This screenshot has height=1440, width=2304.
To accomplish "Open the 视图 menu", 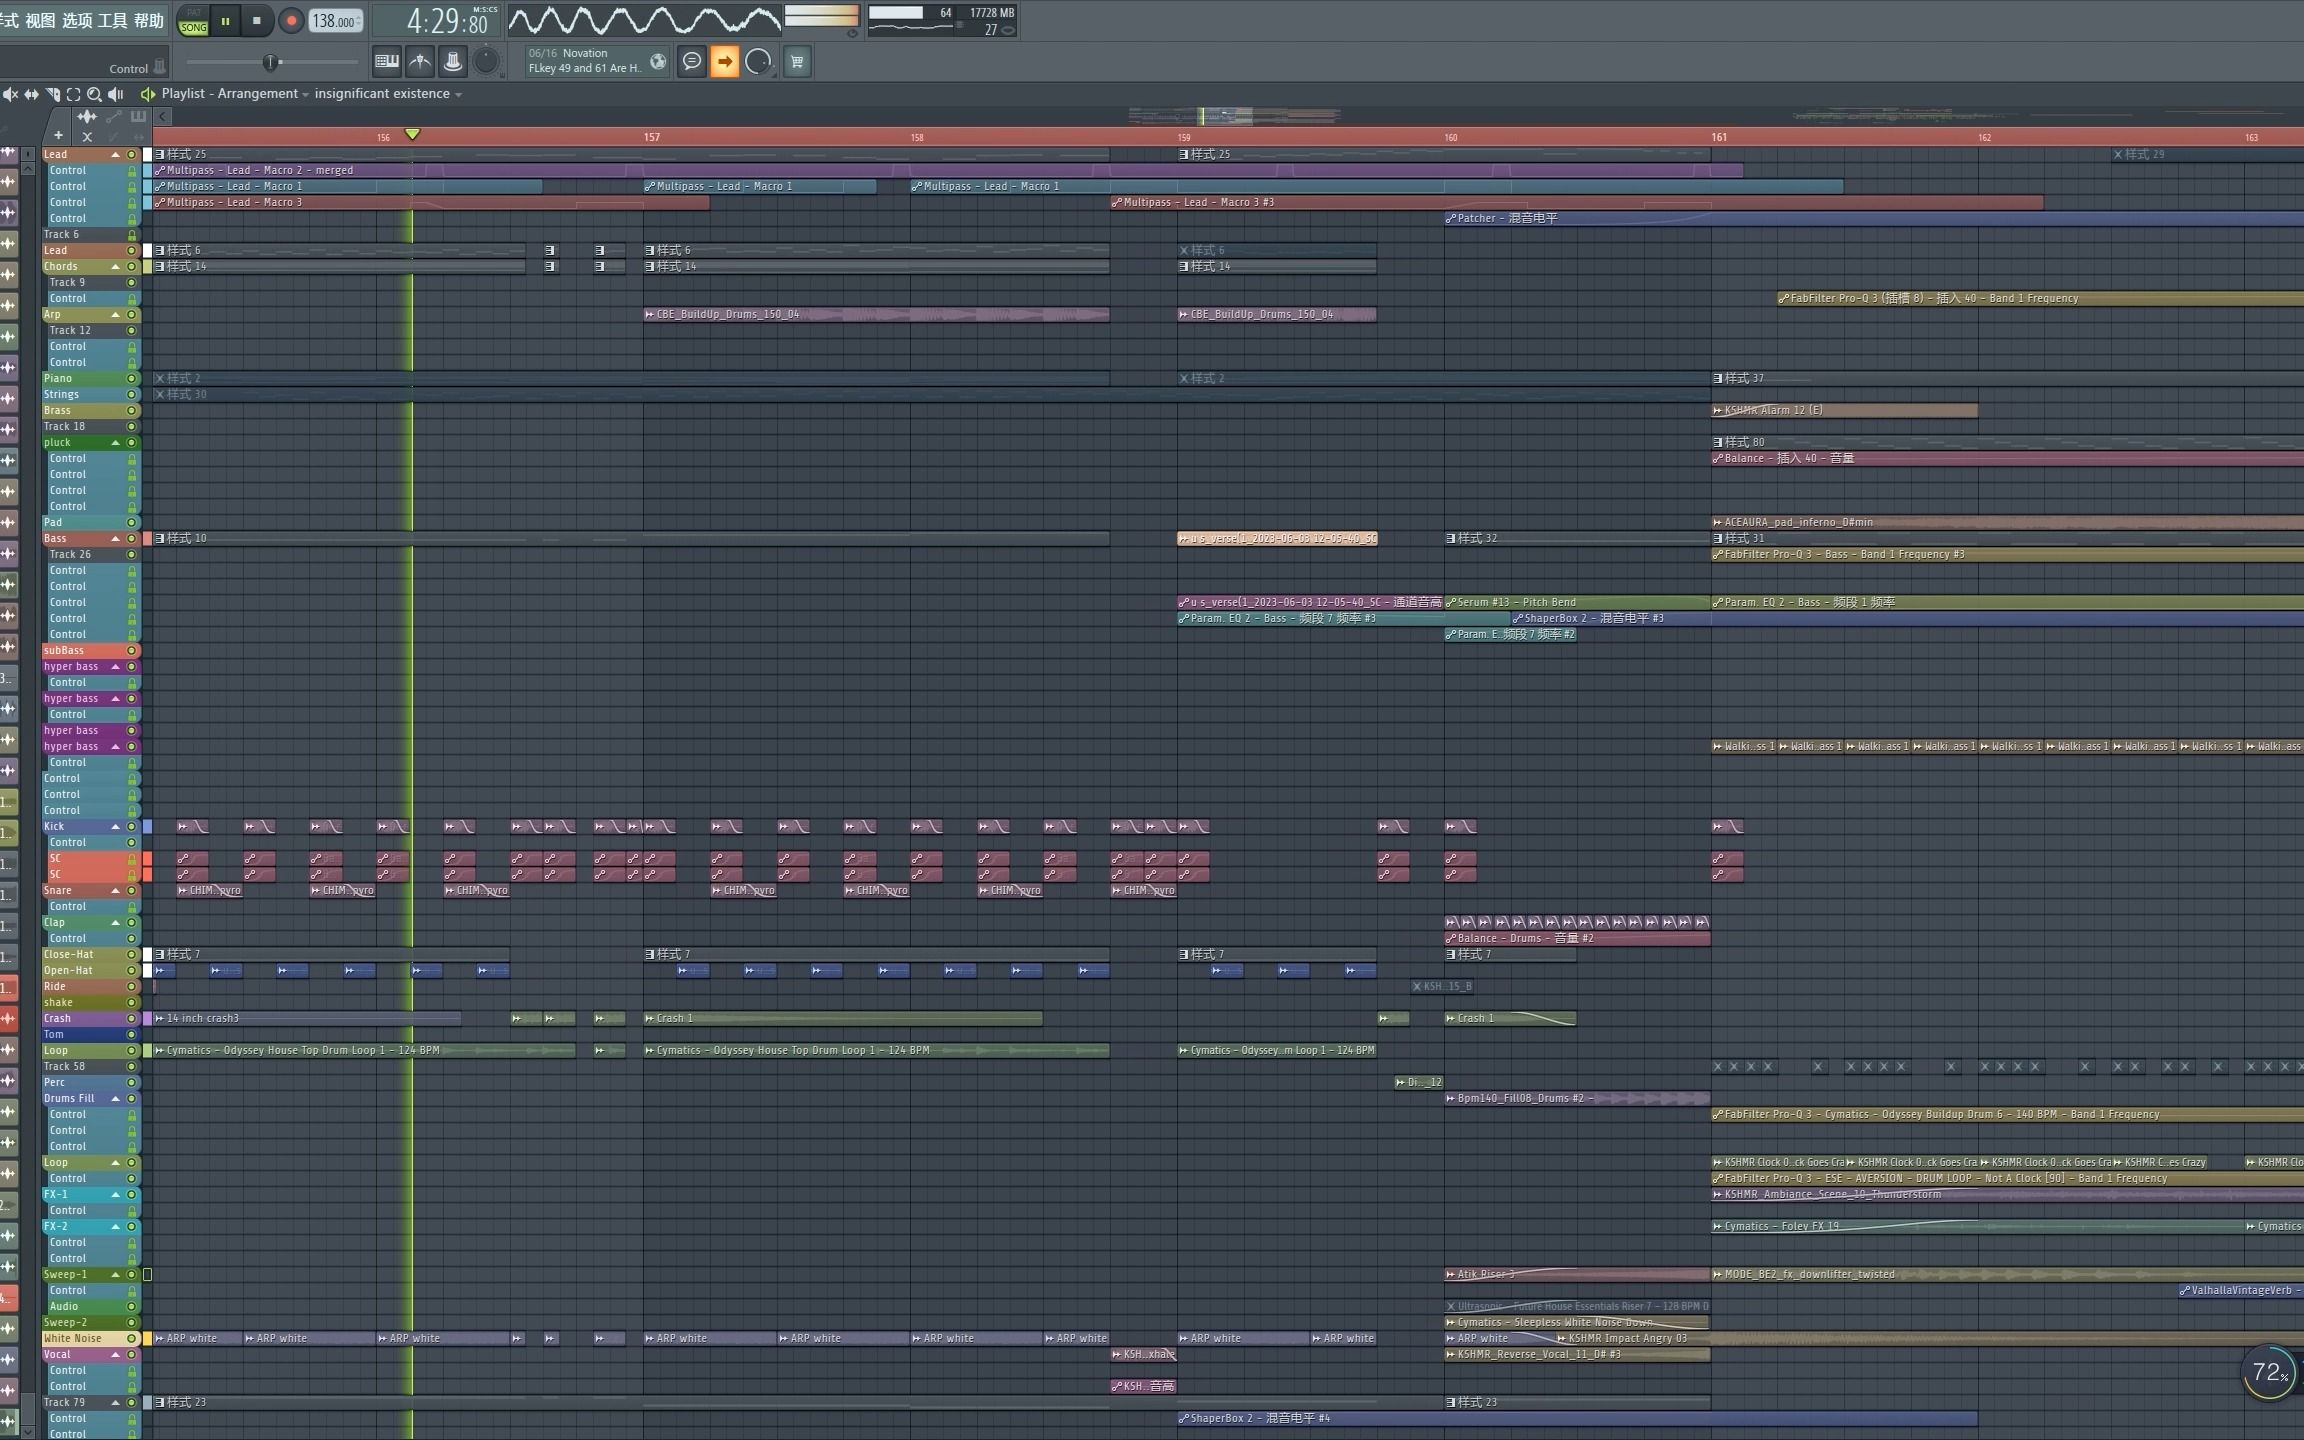I will tap(40, 21).
